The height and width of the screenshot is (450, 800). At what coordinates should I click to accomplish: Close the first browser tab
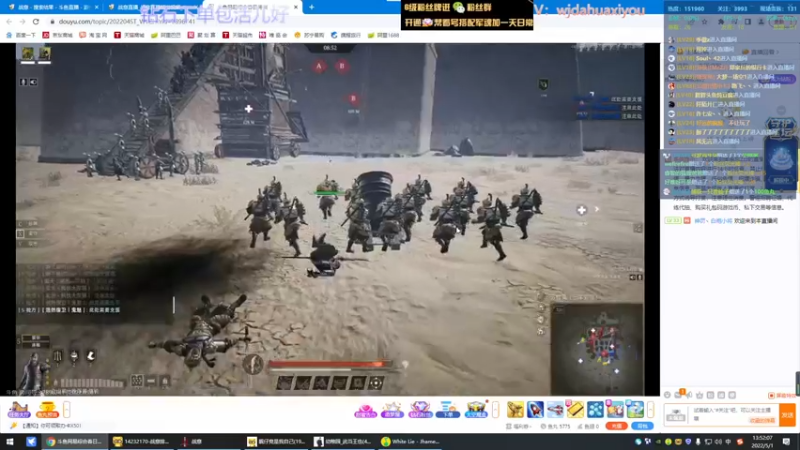coord(96,7)
